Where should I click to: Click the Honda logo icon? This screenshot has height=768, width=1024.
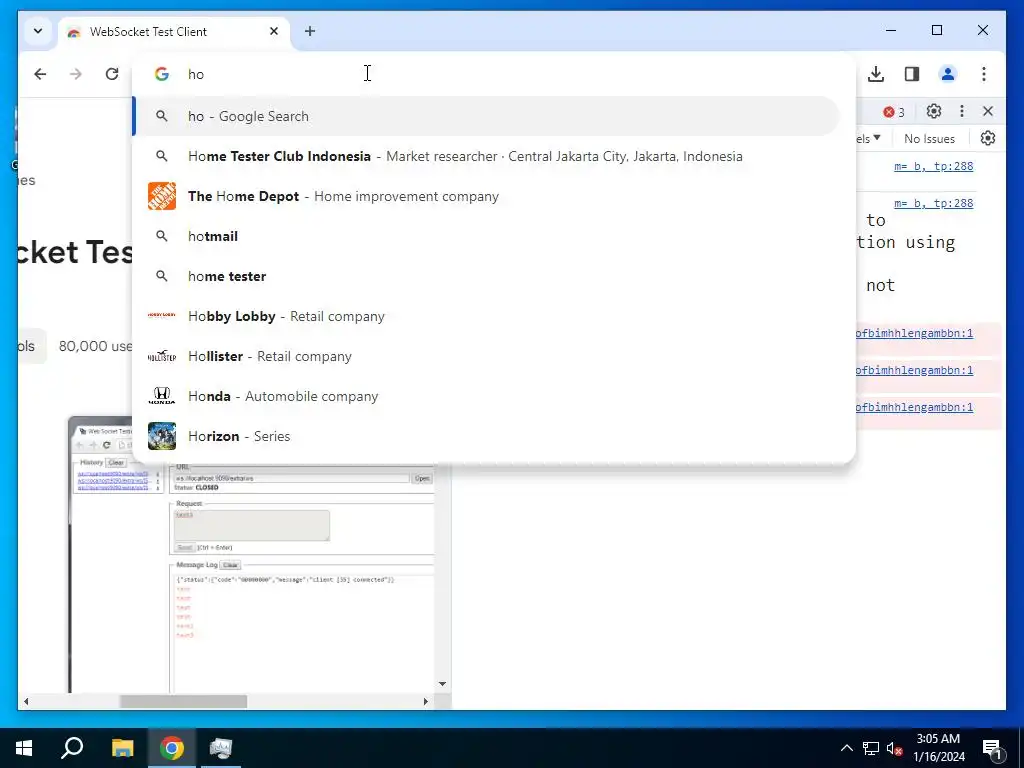point(162,396)
